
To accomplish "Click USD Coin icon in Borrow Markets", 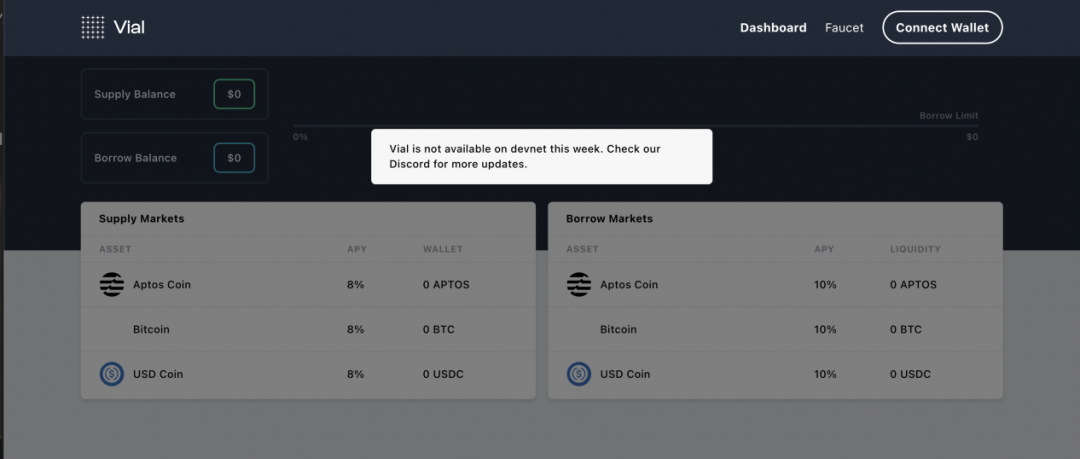I will (x=579, y=374).
